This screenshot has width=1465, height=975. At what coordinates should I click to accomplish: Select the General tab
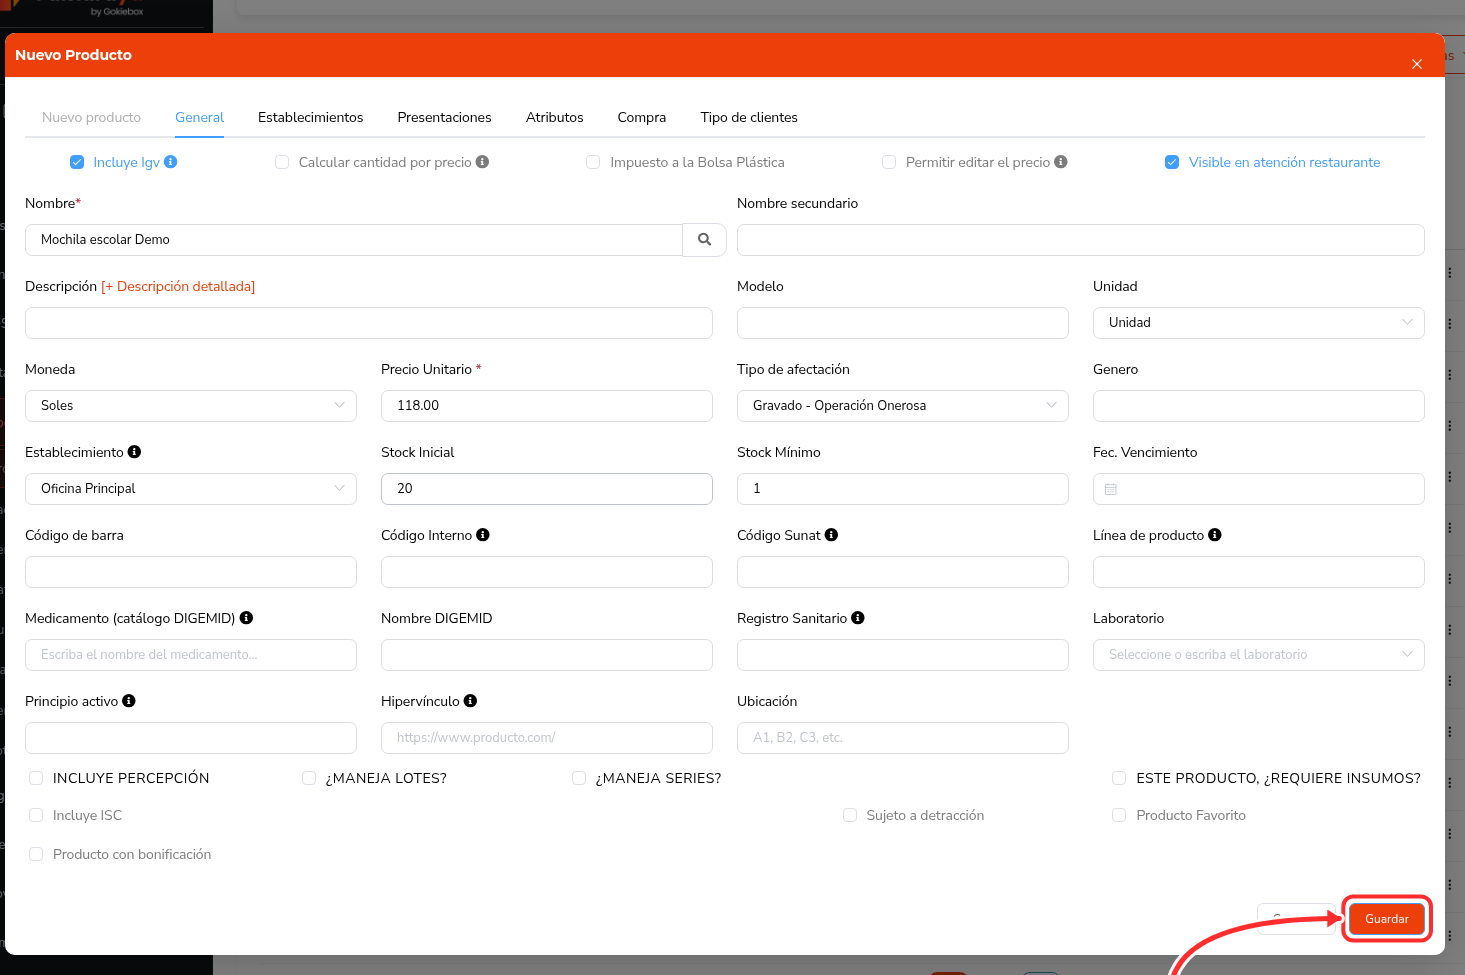199,117
